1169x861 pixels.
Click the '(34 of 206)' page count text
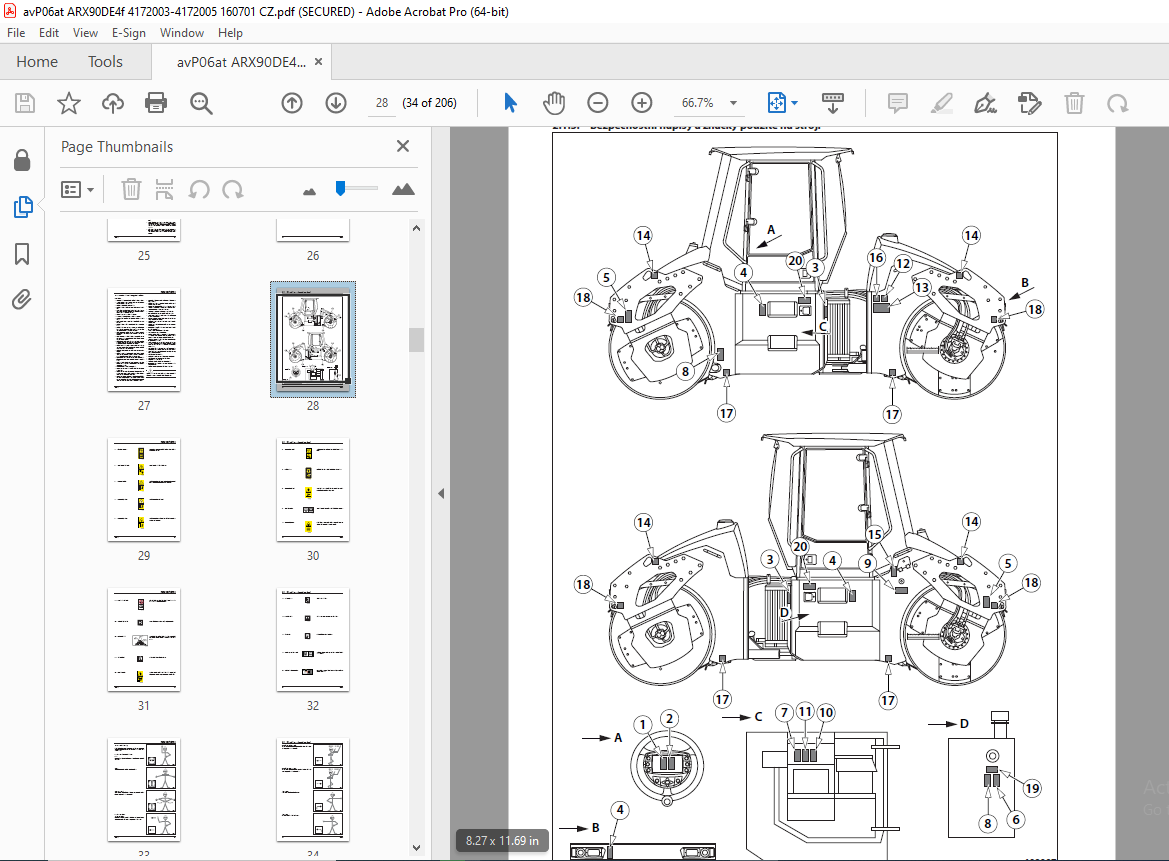pos(429,103)
